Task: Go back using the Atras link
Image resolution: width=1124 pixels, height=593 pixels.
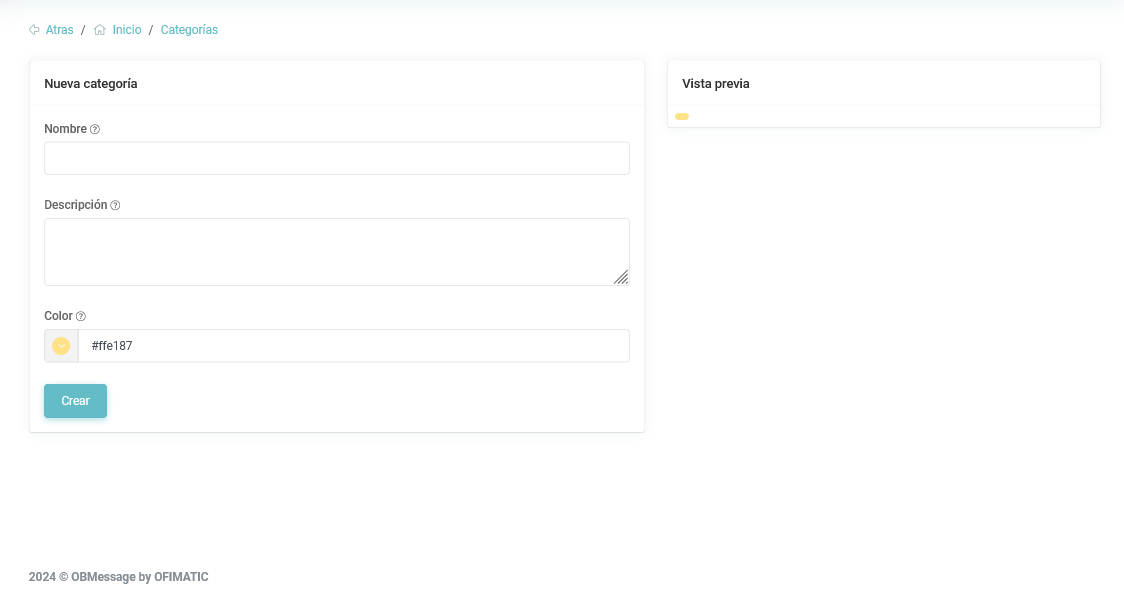Action: click(59, 30)
